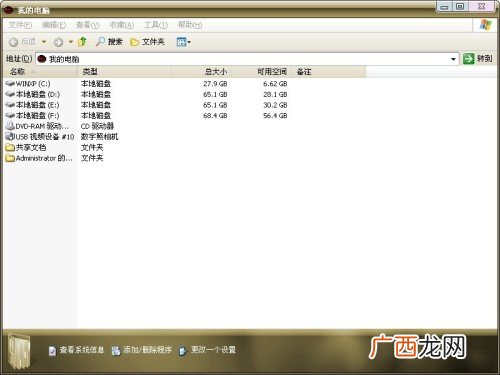
Task: Open the Back history dropdown arrow
Action: (x=44, y=42)
